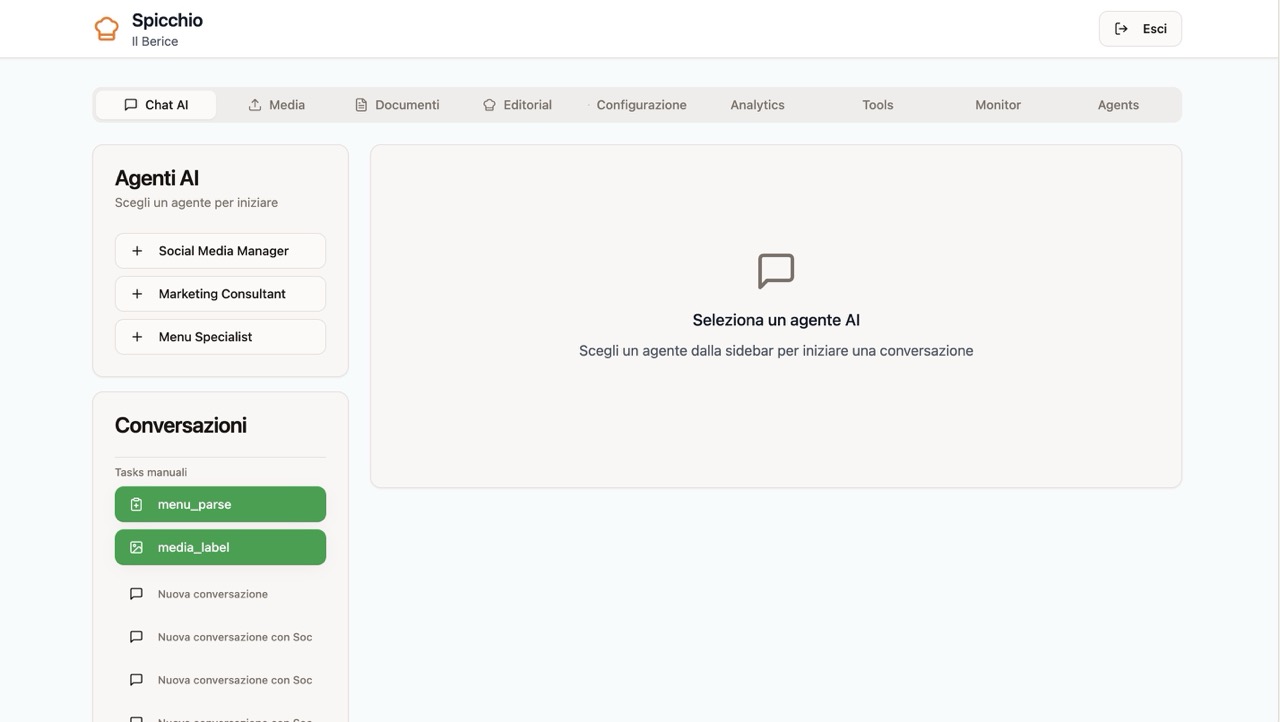
Task: Switch to the Monitor tab
Action: coord(997,105)
